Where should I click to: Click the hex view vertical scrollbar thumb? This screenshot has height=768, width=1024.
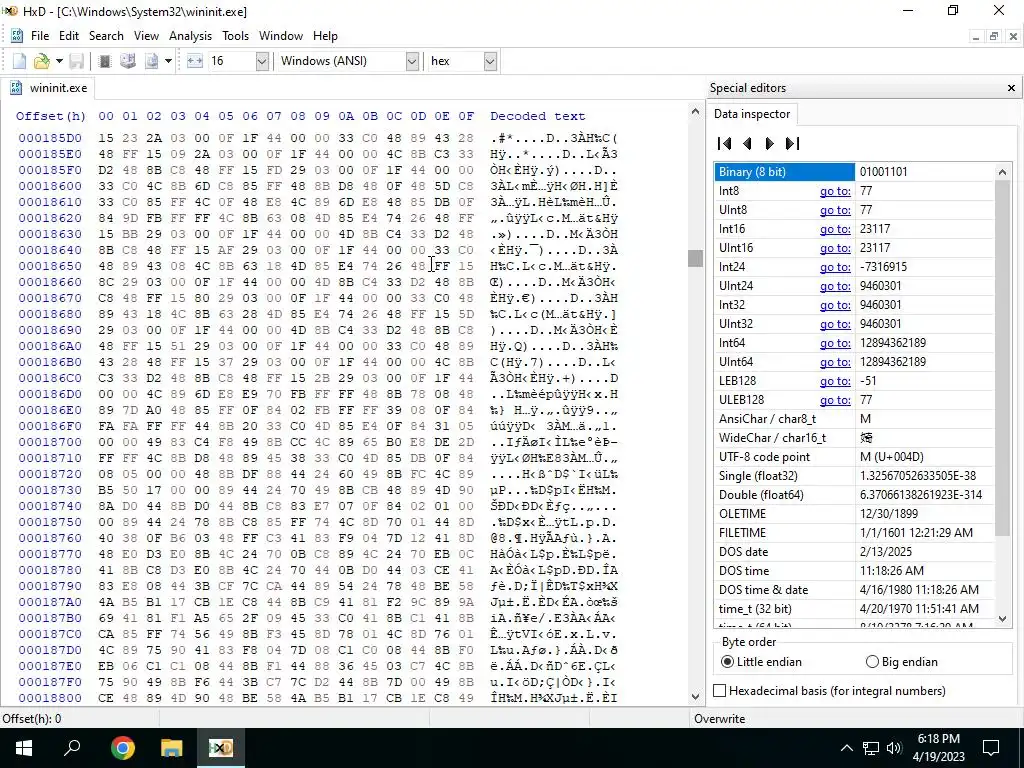tap(695, 259)
